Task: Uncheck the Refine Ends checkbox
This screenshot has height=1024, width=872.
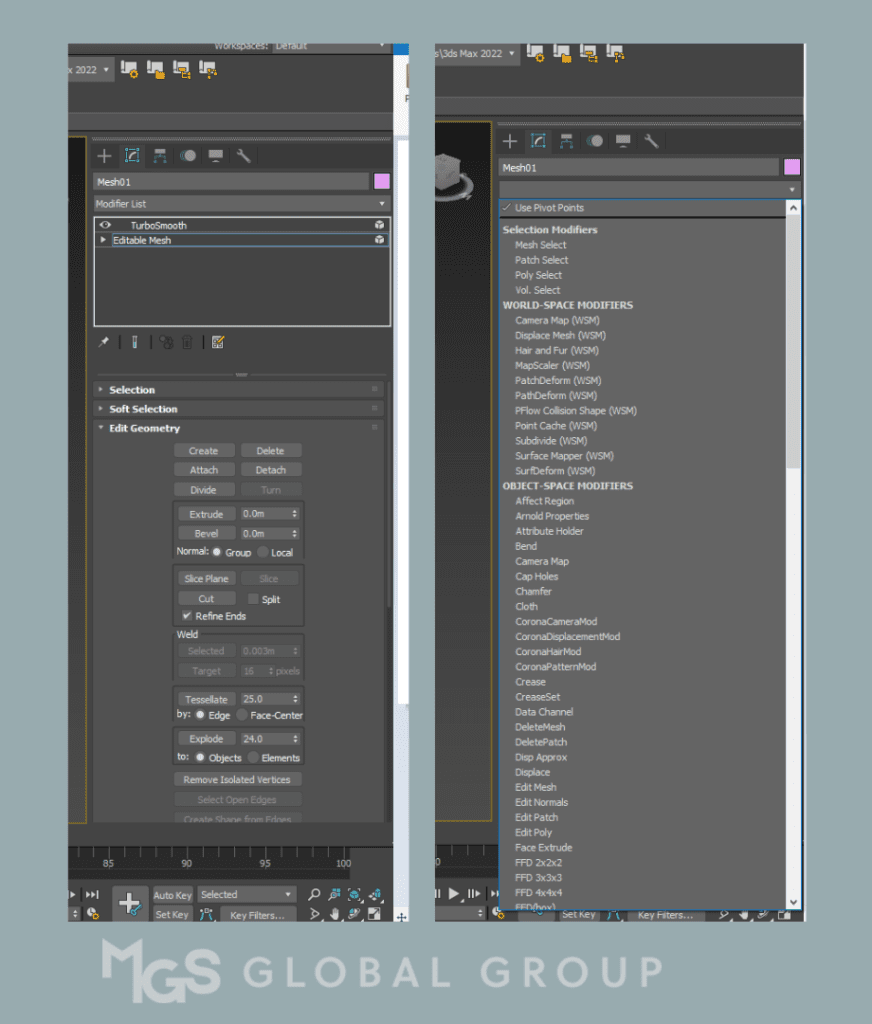Action: [x=187, y=616]
